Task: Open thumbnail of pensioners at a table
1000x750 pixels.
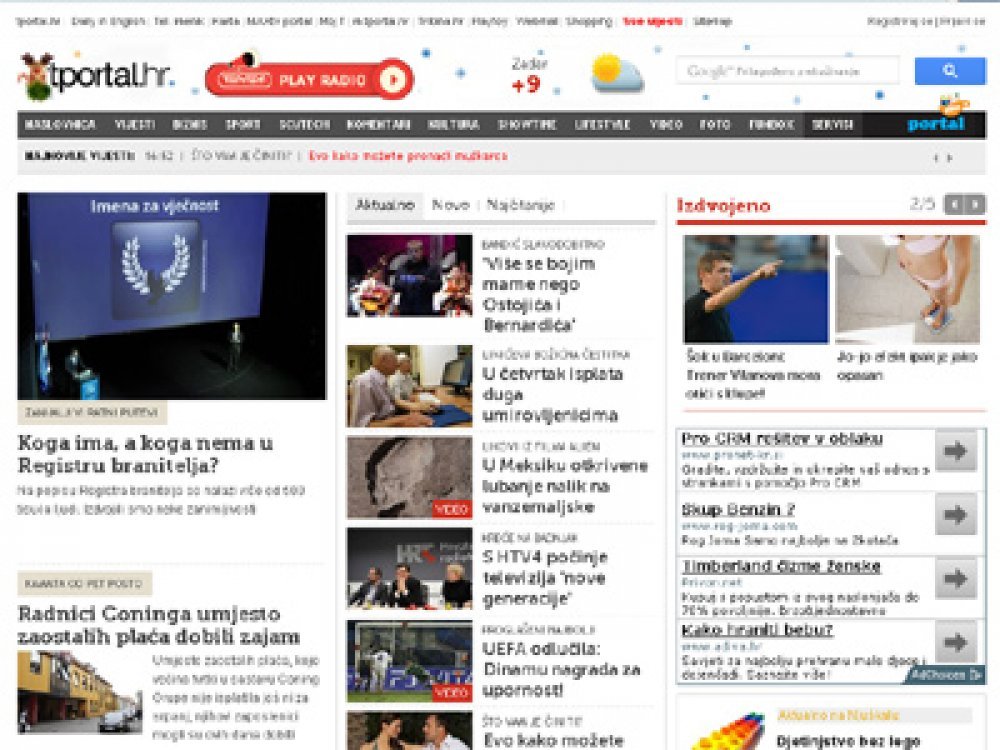Action: point(409,386)
